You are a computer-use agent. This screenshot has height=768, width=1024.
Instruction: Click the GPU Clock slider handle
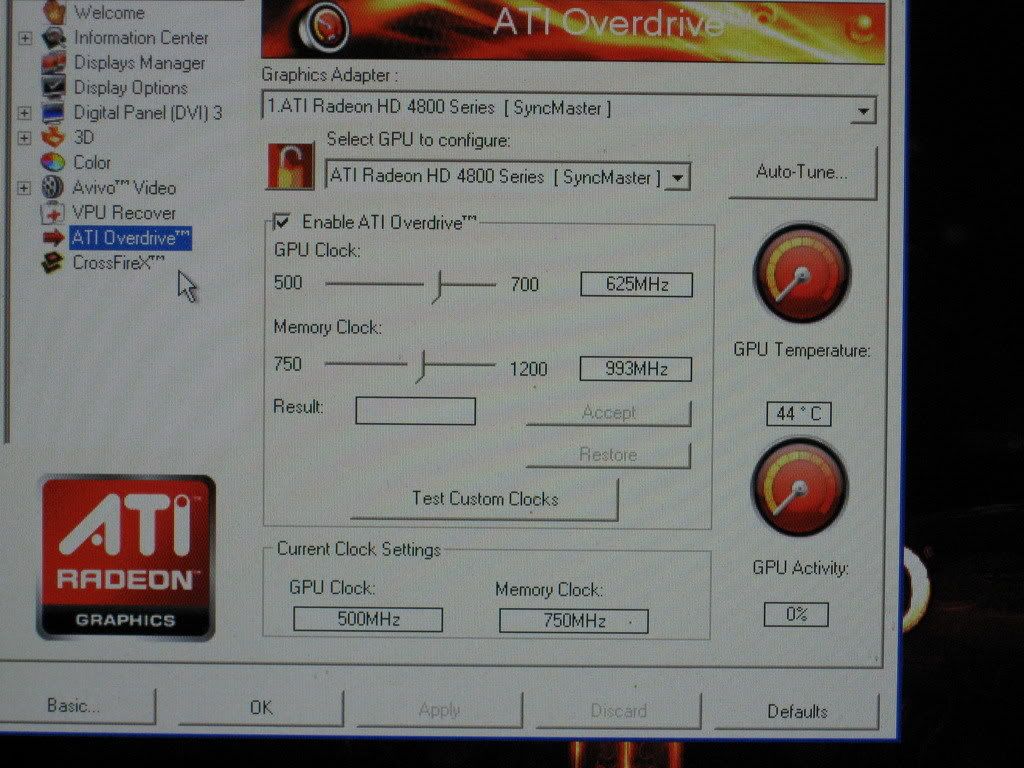coord(438,287)
